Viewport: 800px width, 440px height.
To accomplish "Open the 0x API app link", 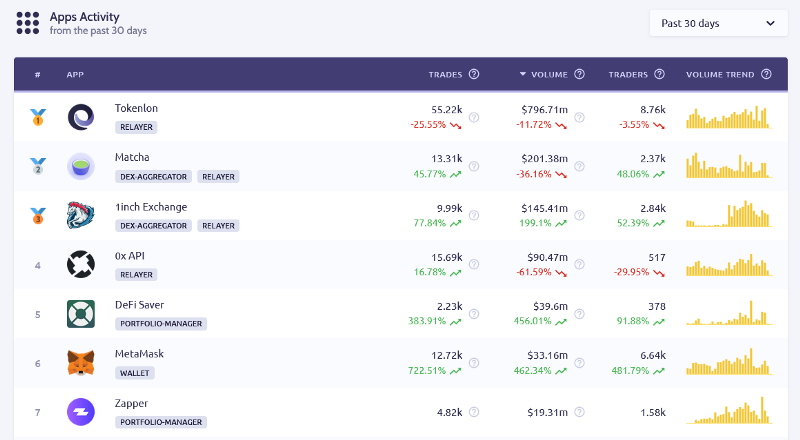I will (x=130, y=256).
